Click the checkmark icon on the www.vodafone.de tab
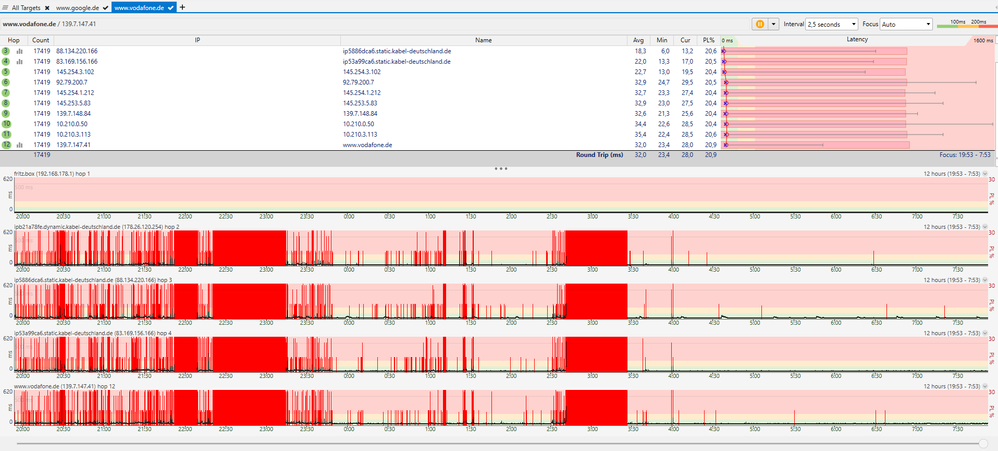998x451 pixels. (x=171, y=6)
